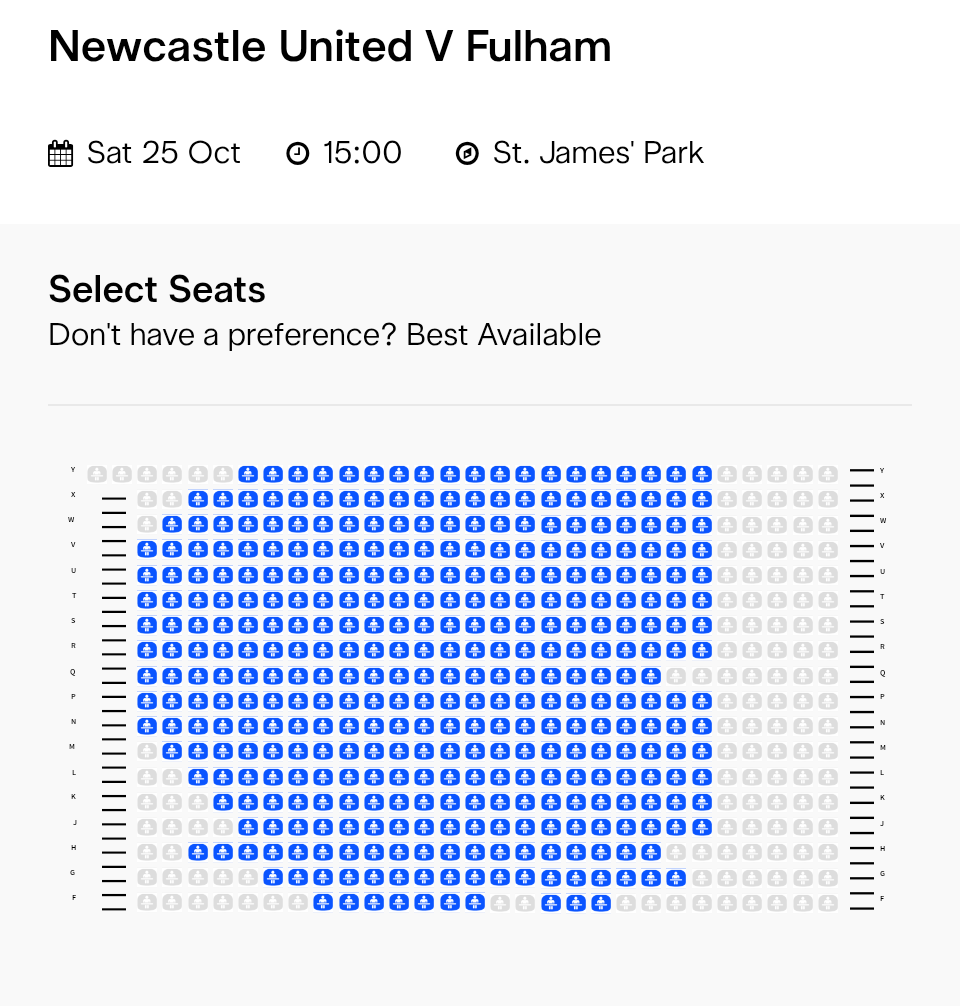Pick the rightmost available seat in row R
The image size is (960, 1006).
(x=701, y=650)
